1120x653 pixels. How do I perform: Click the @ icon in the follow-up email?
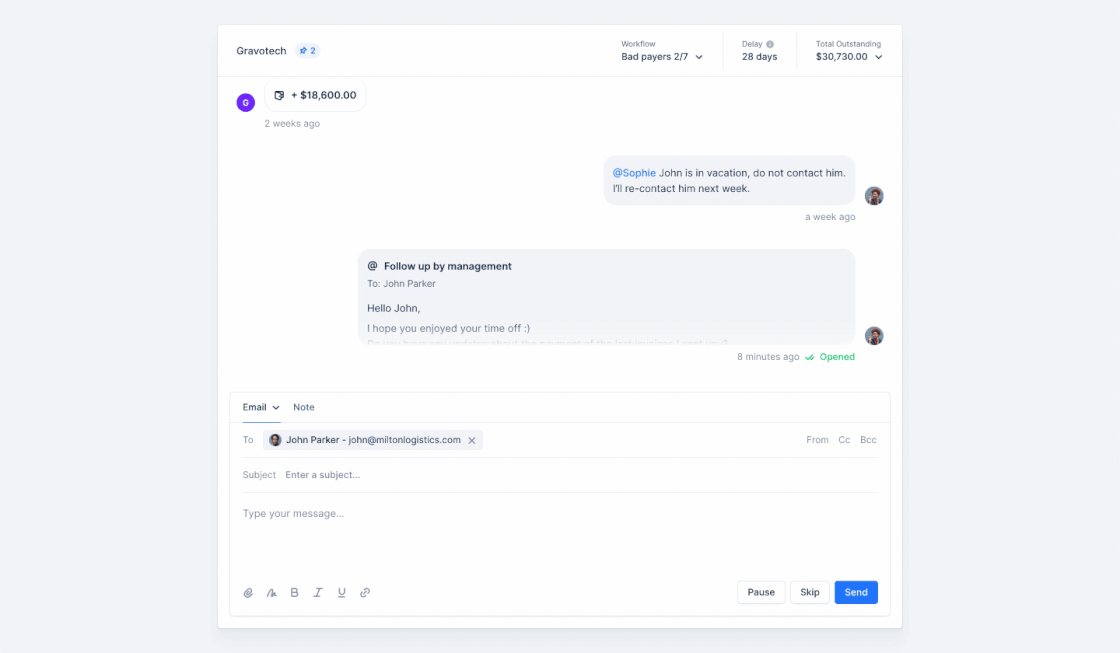(372, 266)
